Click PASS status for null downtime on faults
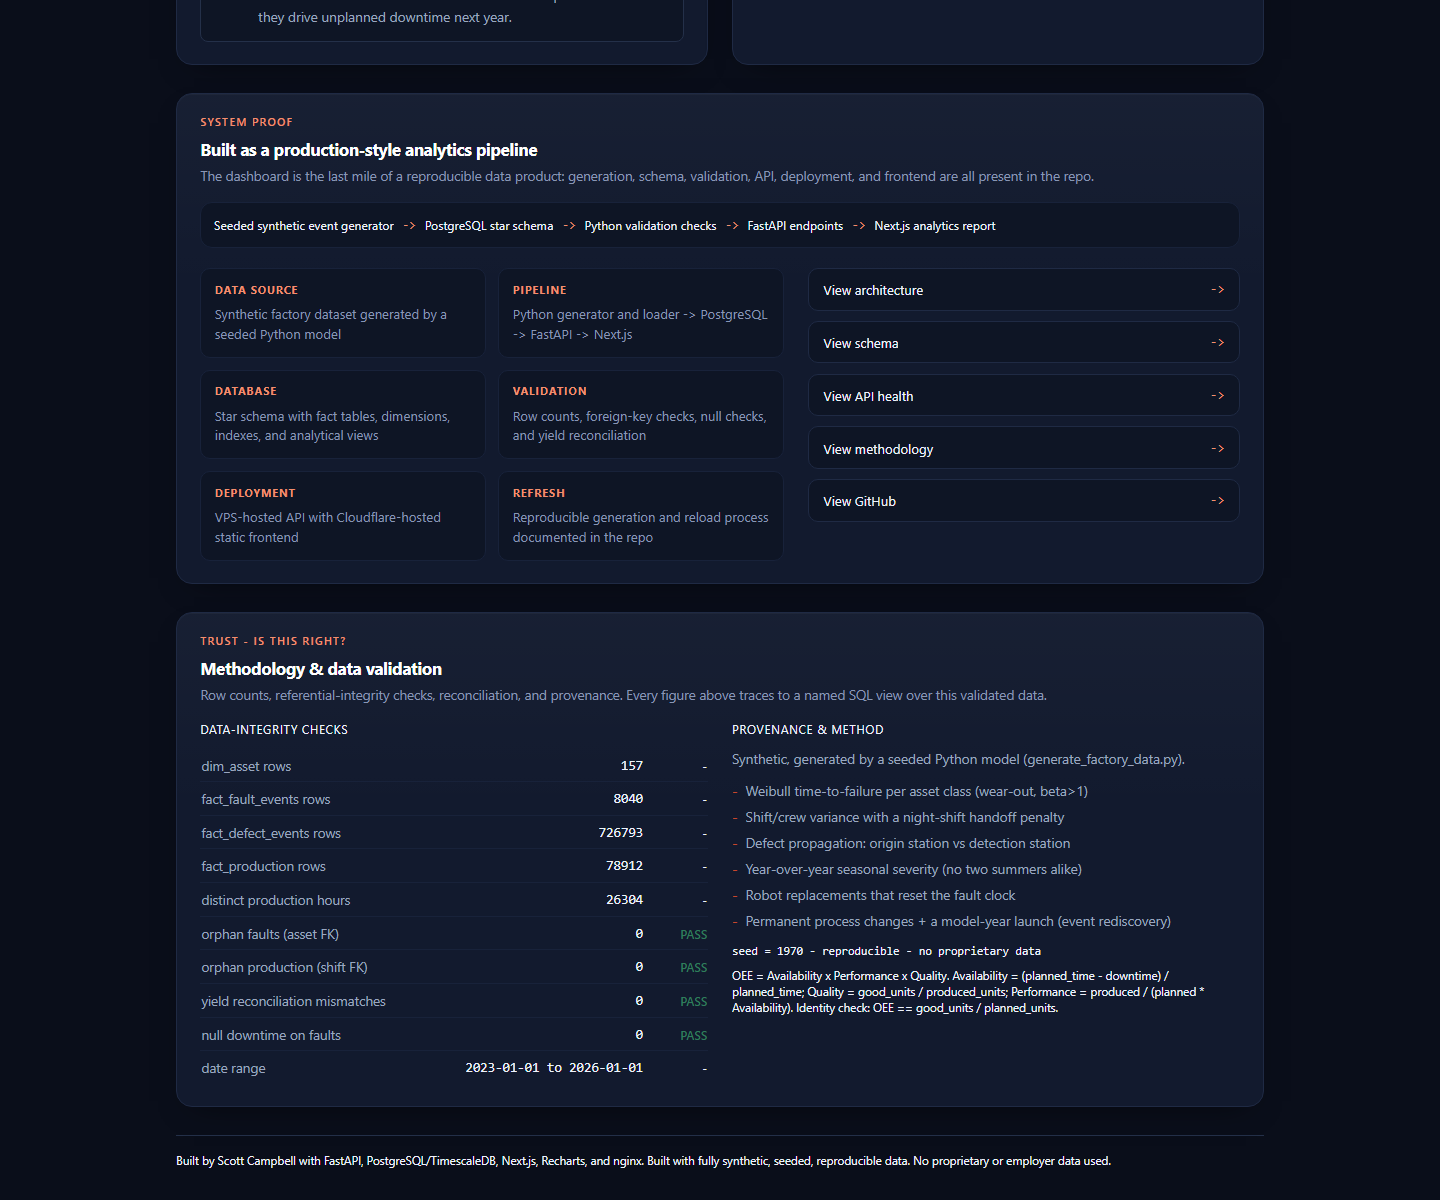This screenshot has width=1440, height=1200. 694,1036
